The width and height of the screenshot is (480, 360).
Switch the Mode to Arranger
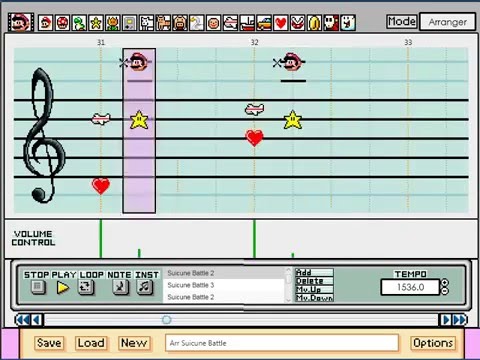(x=448, y=22)
